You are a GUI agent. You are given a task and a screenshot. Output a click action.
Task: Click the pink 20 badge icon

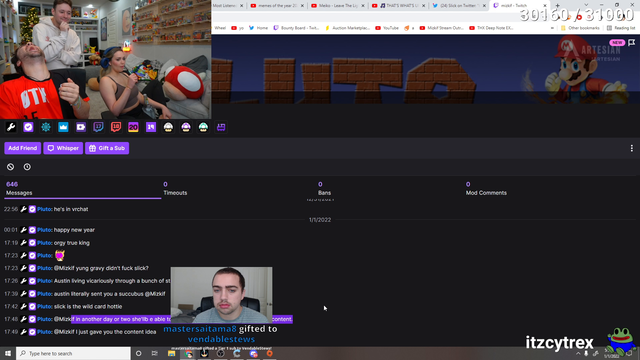(x=133, y=127)
